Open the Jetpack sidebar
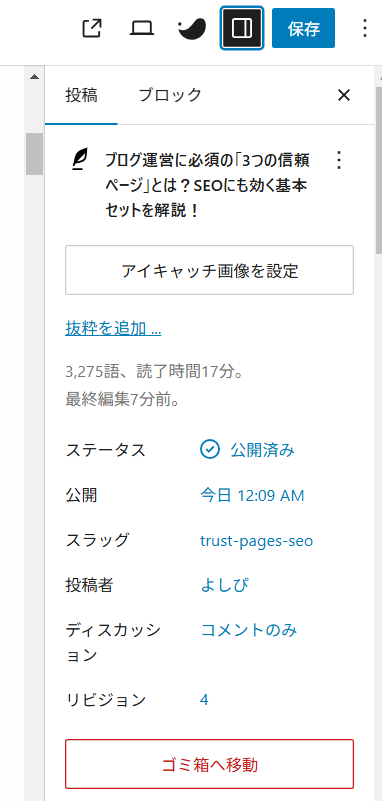This screenshot has height=801, width=382. [x=192, y=28]
